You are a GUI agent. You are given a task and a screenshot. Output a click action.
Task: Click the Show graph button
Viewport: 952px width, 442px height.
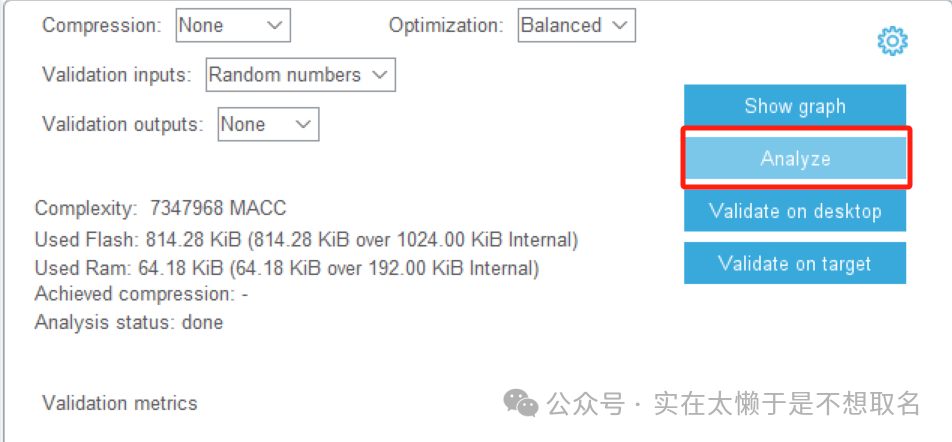[795, 107]
